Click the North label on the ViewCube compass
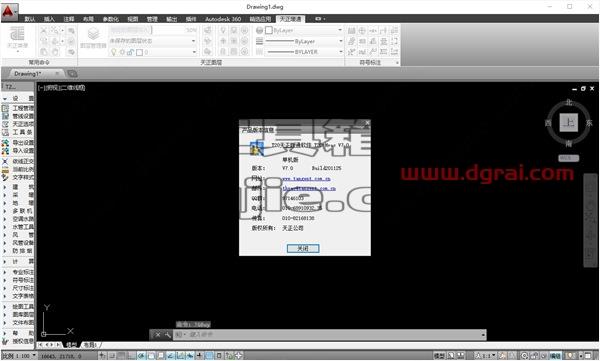This screenshot has width=600, height=361. [x=569, y=103]
